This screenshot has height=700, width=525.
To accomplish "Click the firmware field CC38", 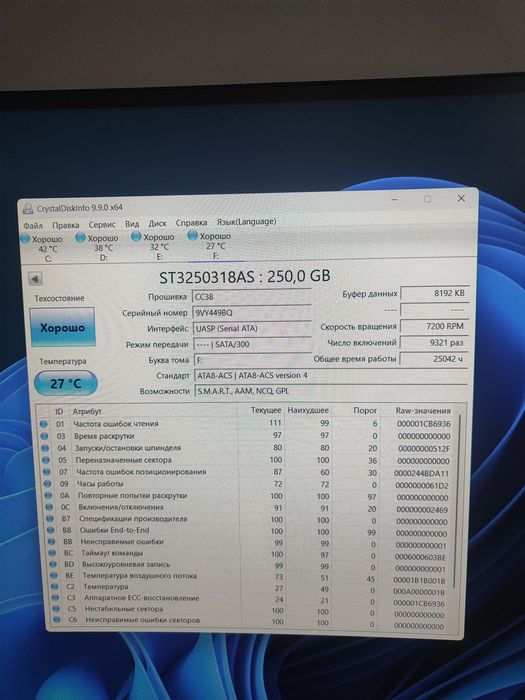I will pyautogui.click(x=251, y=296).
